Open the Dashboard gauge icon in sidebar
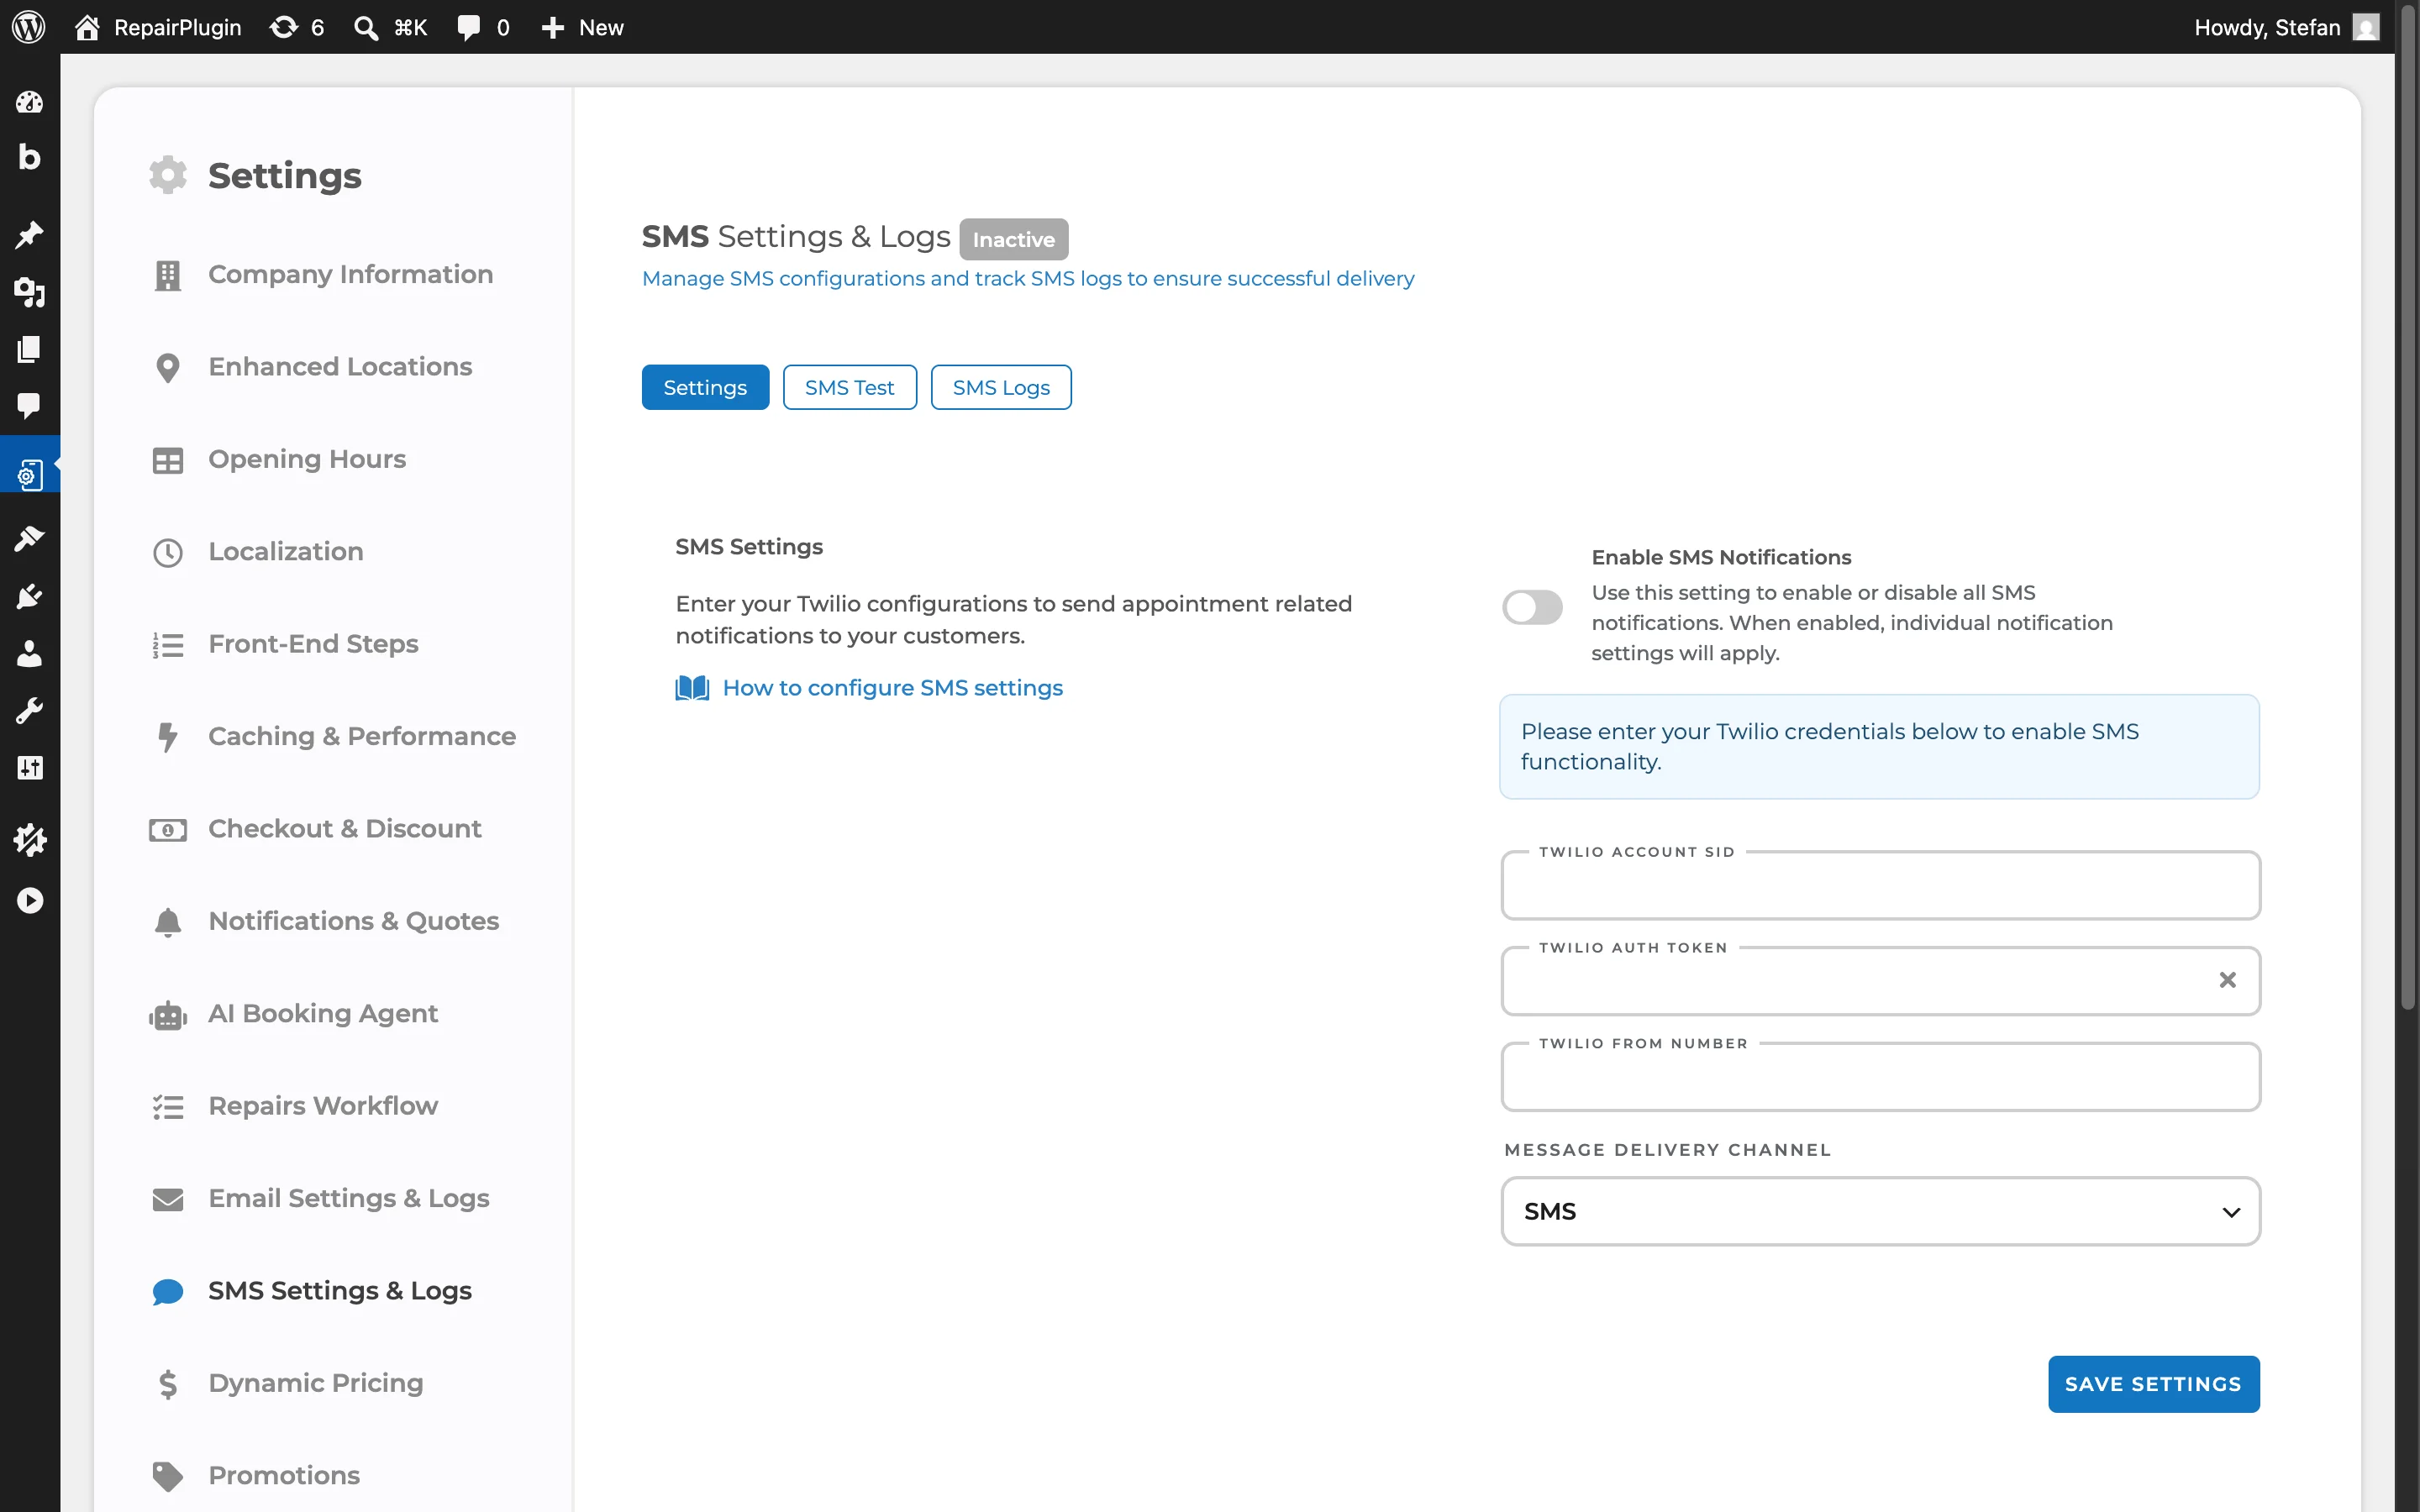This screenshot has width=2420, height=1512. tap(29, 101)
